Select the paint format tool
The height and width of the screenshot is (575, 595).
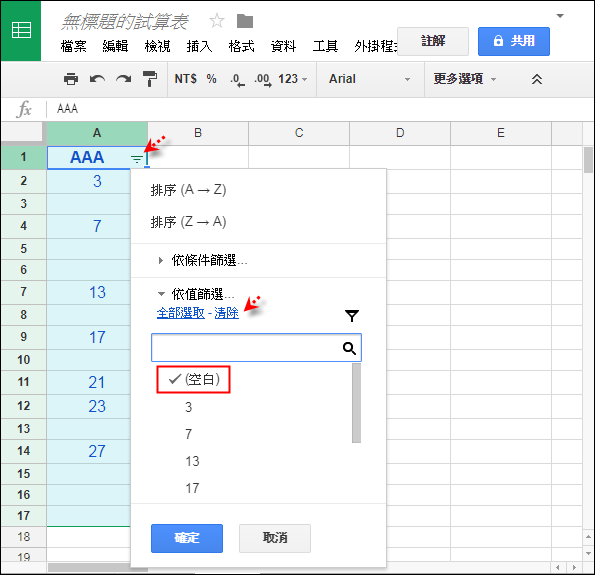[x=150, y=79]
